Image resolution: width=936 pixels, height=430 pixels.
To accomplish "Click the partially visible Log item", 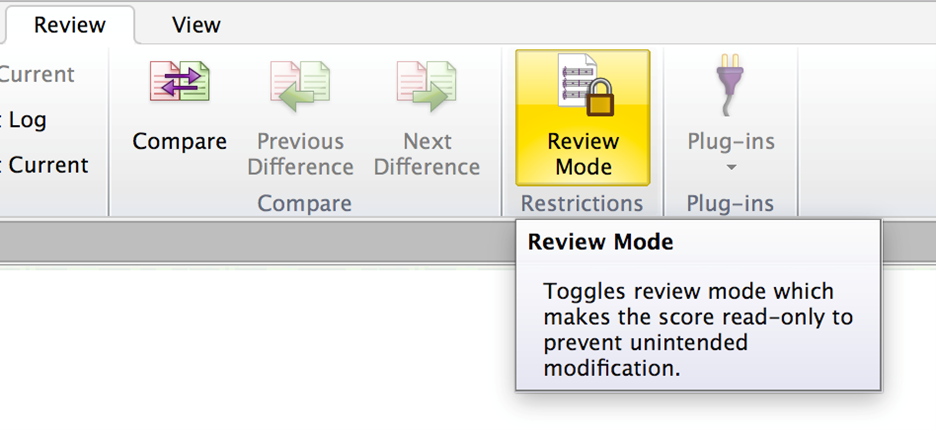I will [x=25, y=120].
